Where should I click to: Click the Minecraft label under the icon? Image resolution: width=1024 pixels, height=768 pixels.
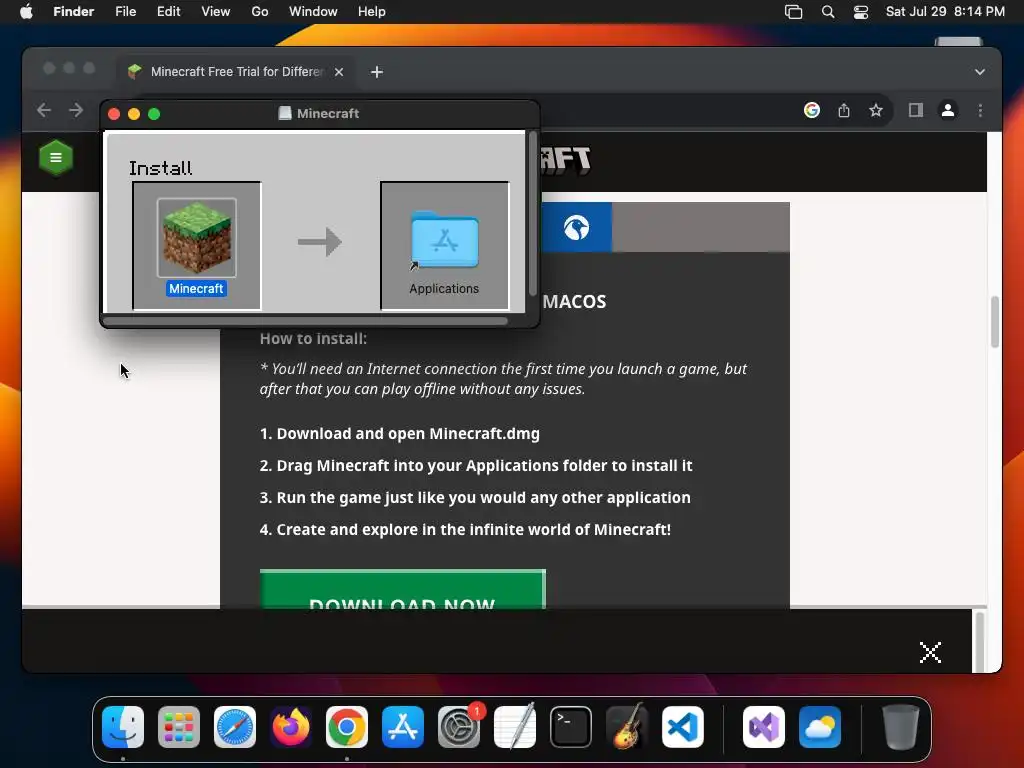[x=197, y=289]
